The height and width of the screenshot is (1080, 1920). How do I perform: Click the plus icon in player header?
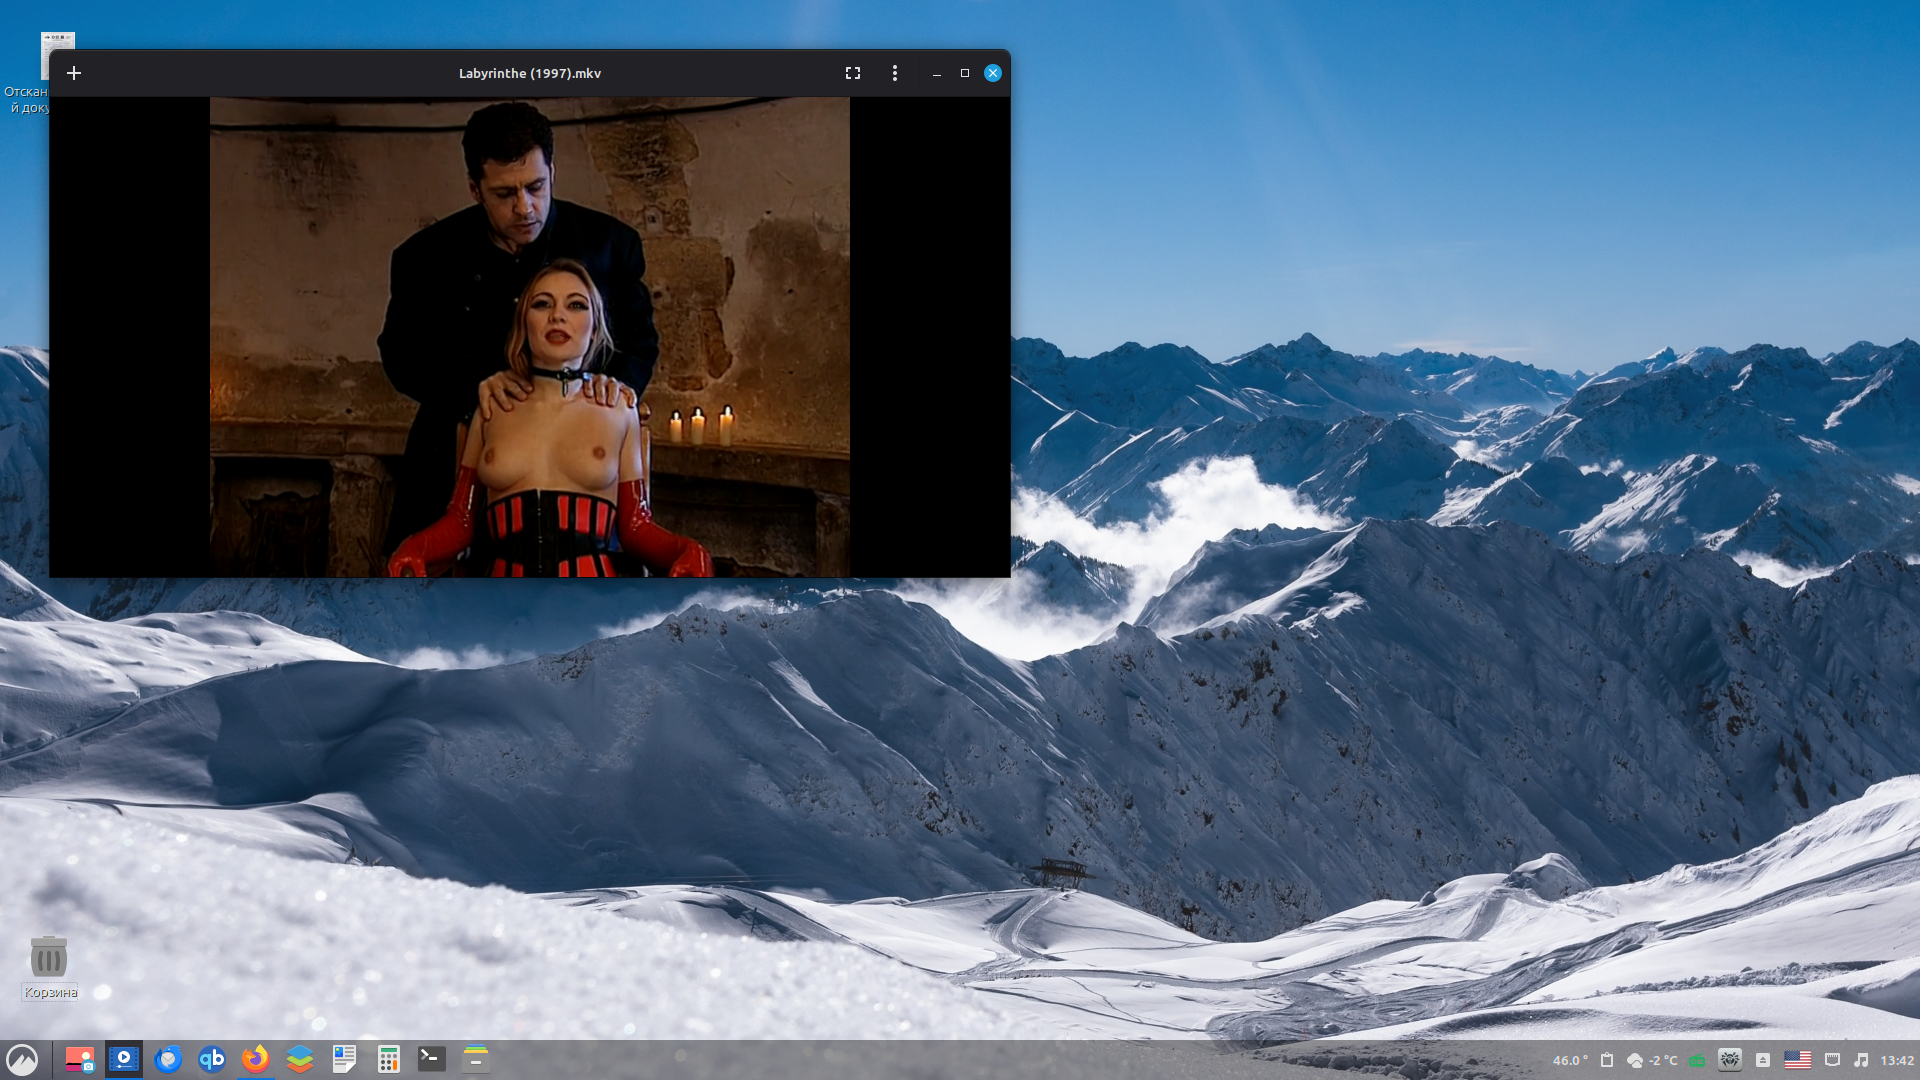[74, 73]
